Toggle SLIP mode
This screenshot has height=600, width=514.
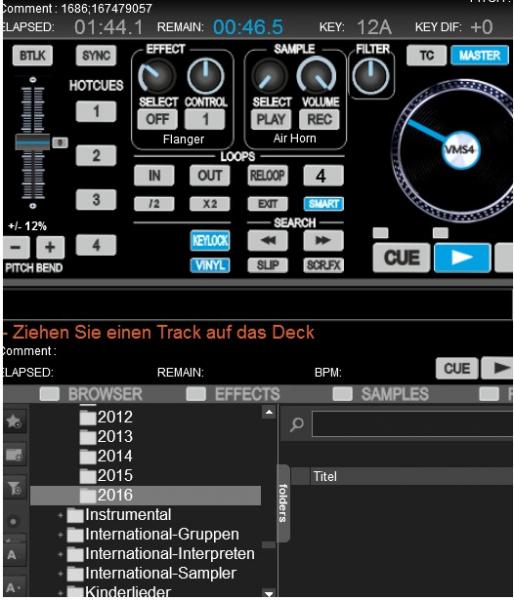pos(268,265)
